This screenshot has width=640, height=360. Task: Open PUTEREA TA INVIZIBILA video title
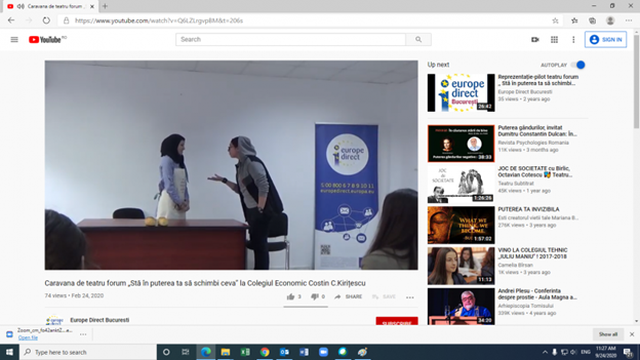coord(528,209)
